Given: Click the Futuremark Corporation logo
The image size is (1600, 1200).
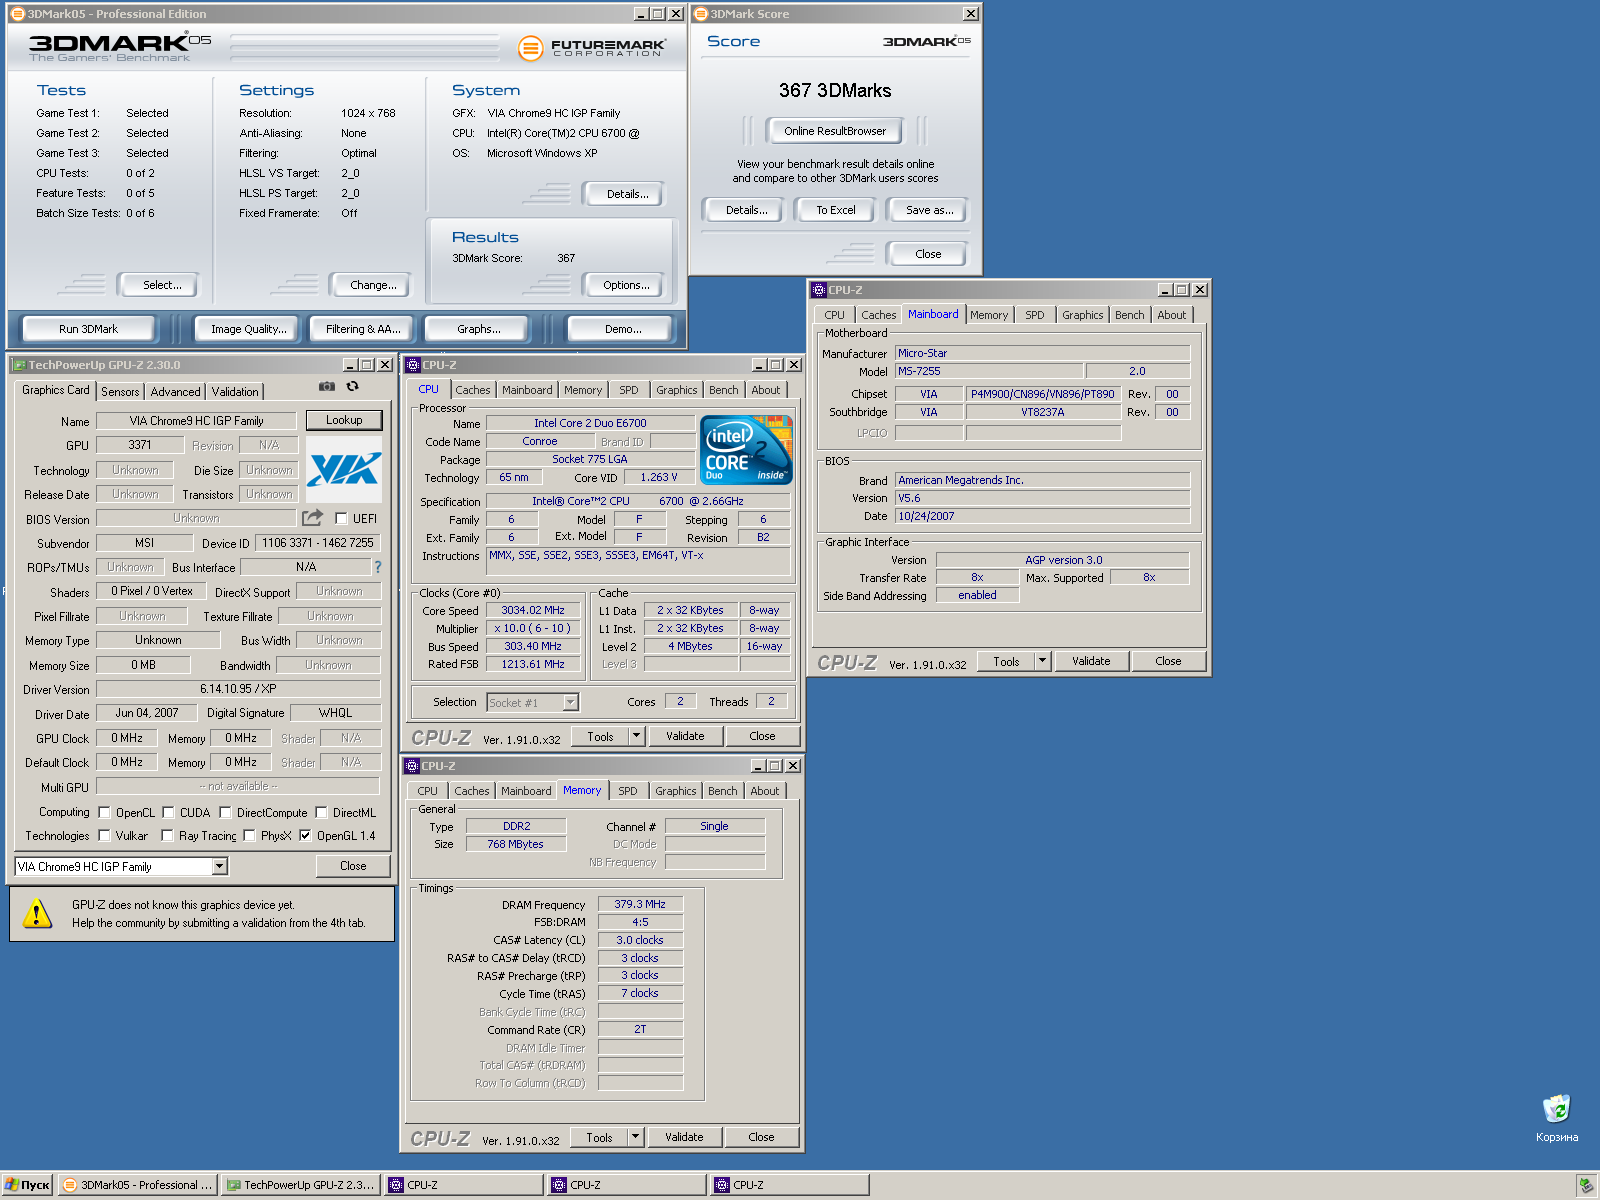Looking at the screenshot, I should pyautogui.click(x=592, y=47).
